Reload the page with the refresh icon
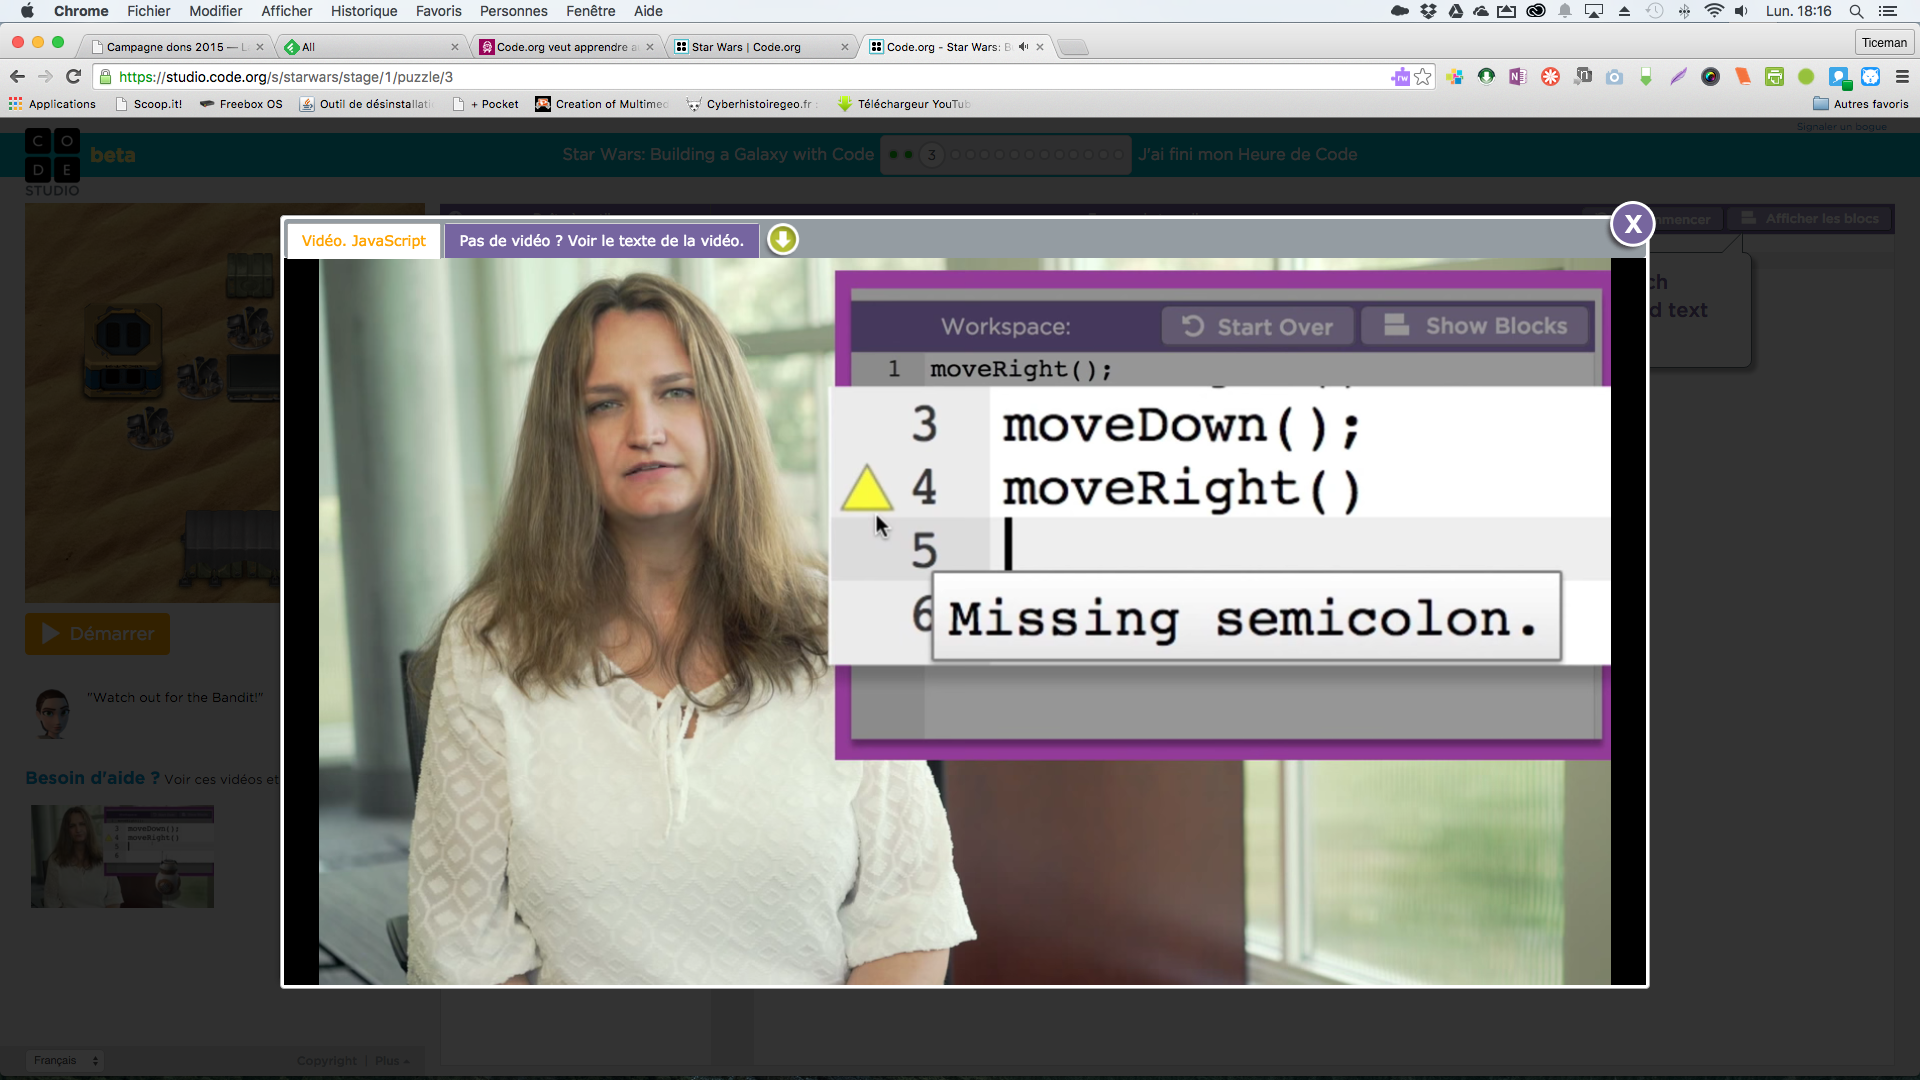Viewport: 1920px width, 1080px height. [x=73, y=77]
